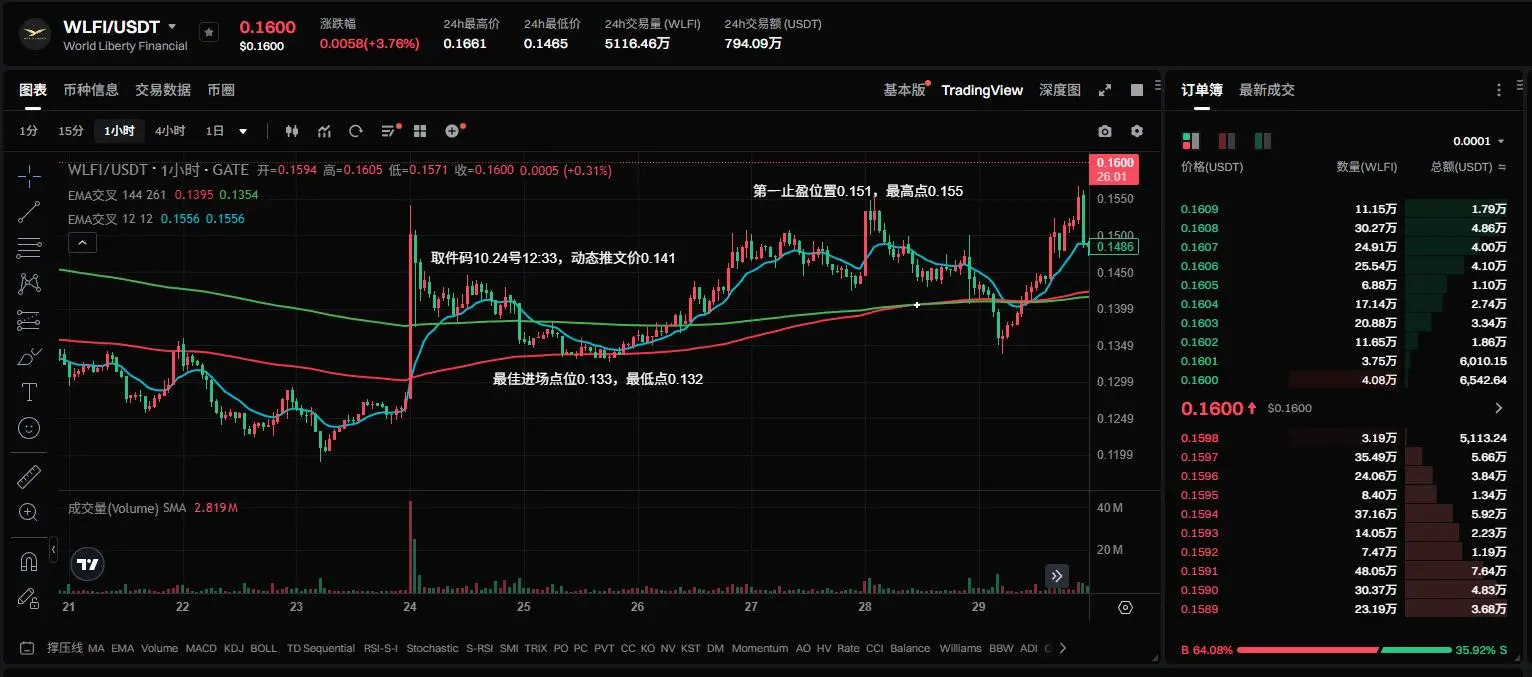The image size is (1532, 677).
Task: Select the pattern drawing tool
Action: tap(29, 283)
